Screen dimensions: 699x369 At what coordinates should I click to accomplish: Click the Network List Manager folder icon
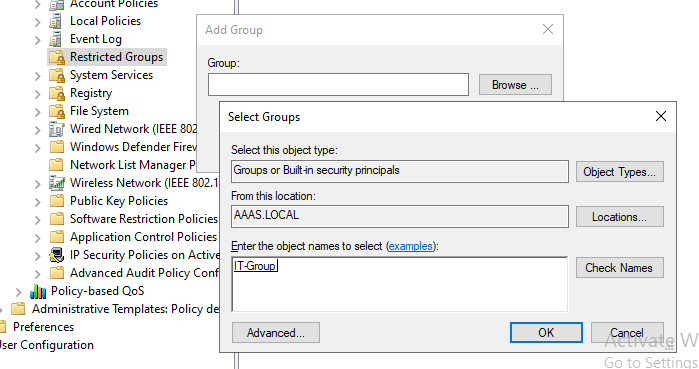pyautogui.click(x=57, y=165)
